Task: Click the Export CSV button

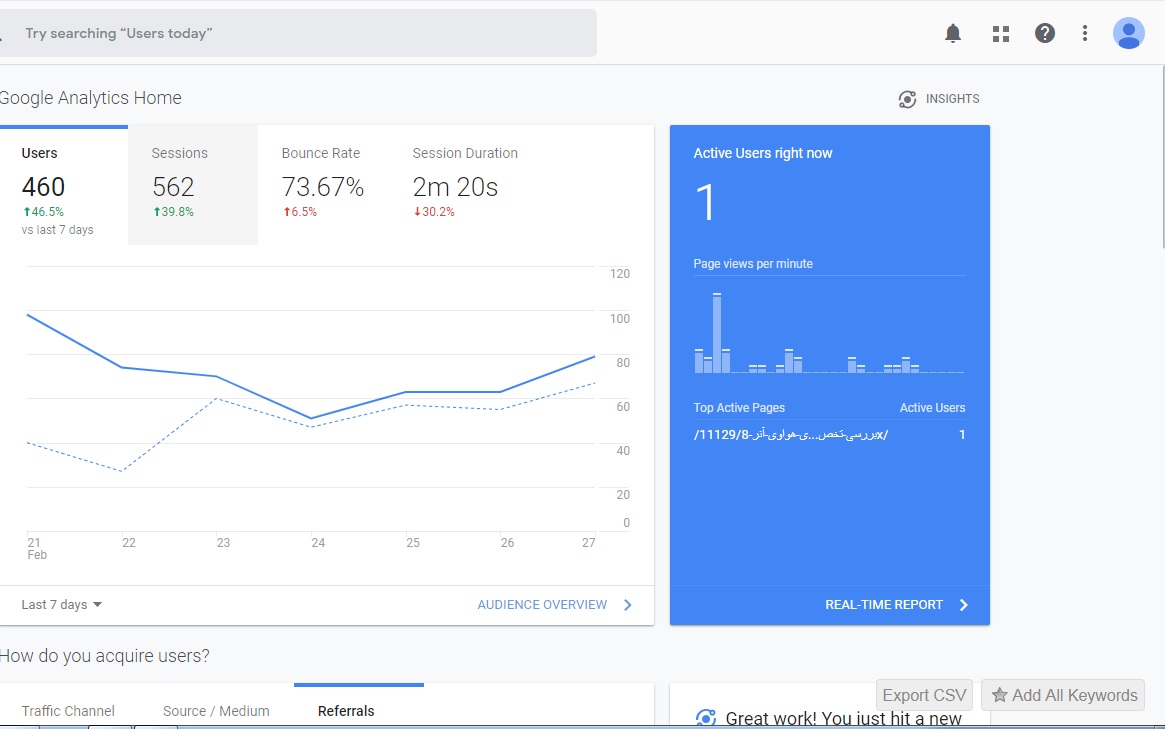Action: coord(924,696)
